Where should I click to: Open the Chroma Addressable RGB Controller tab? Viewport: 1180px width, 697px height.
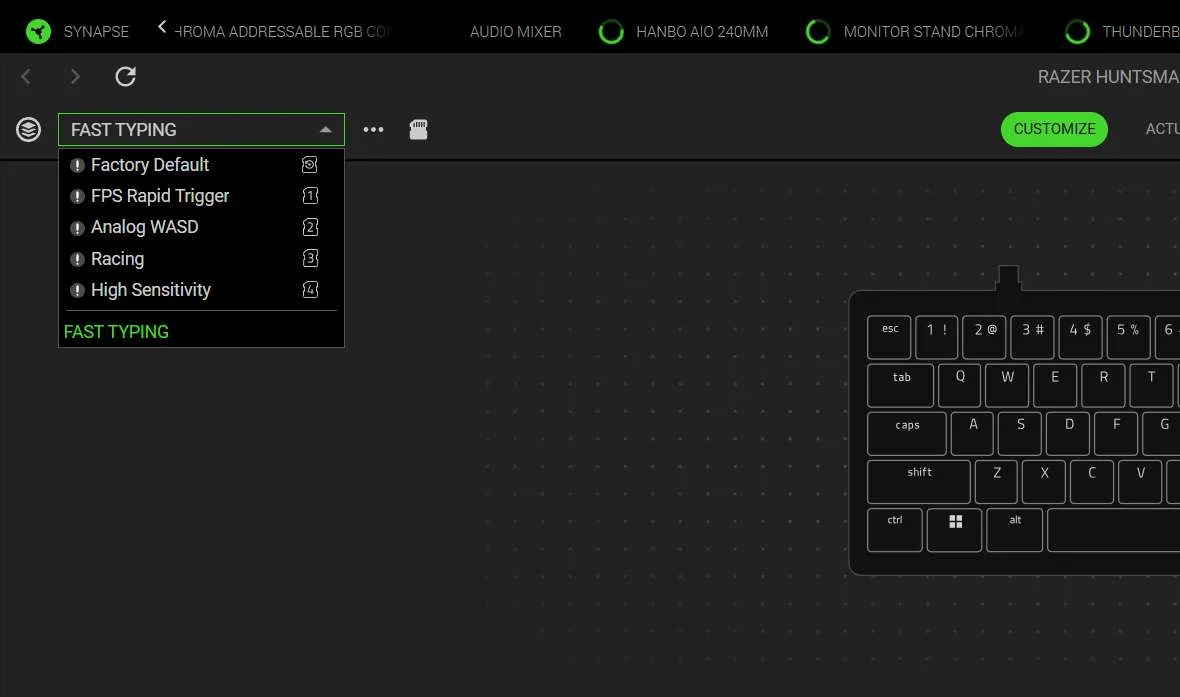[282, 32]
